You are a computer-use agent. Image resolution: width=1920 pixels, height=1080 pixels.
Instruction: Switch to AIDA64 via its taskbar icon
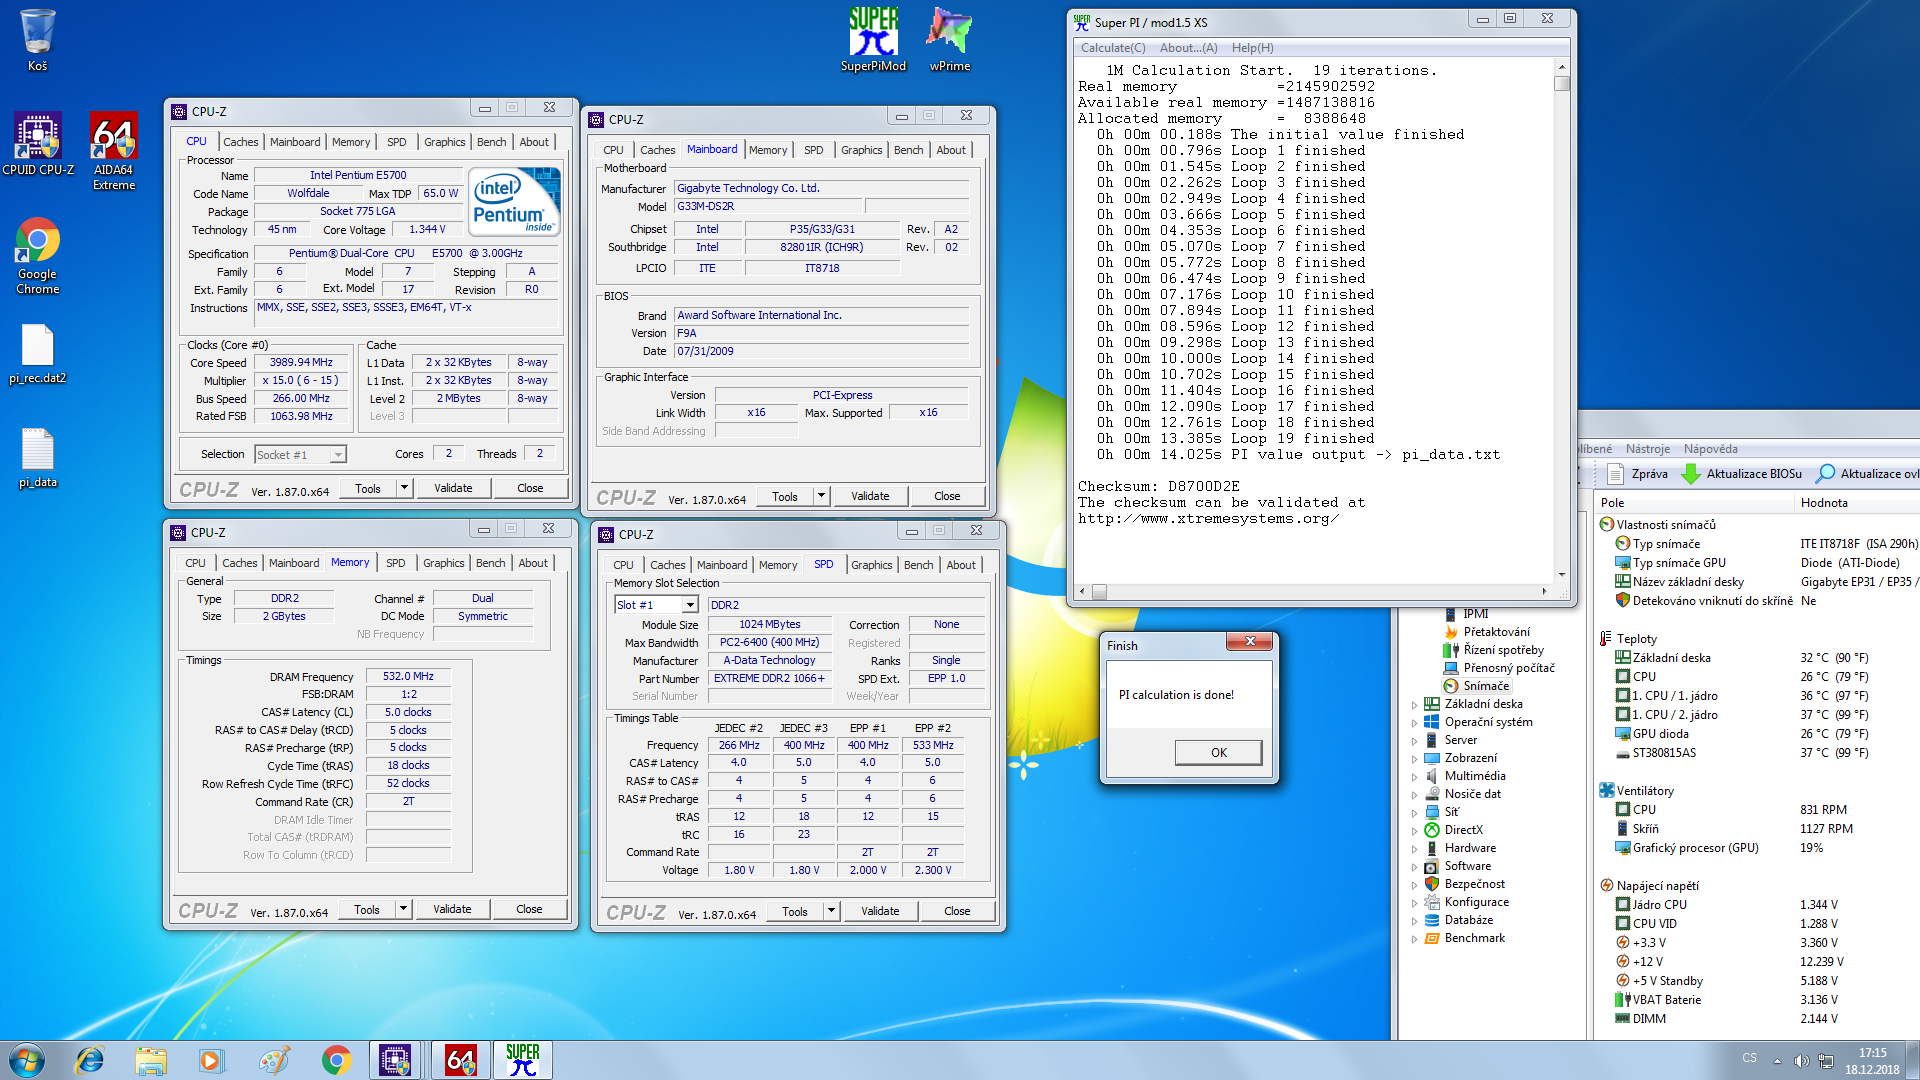(x=460, y=1060)
